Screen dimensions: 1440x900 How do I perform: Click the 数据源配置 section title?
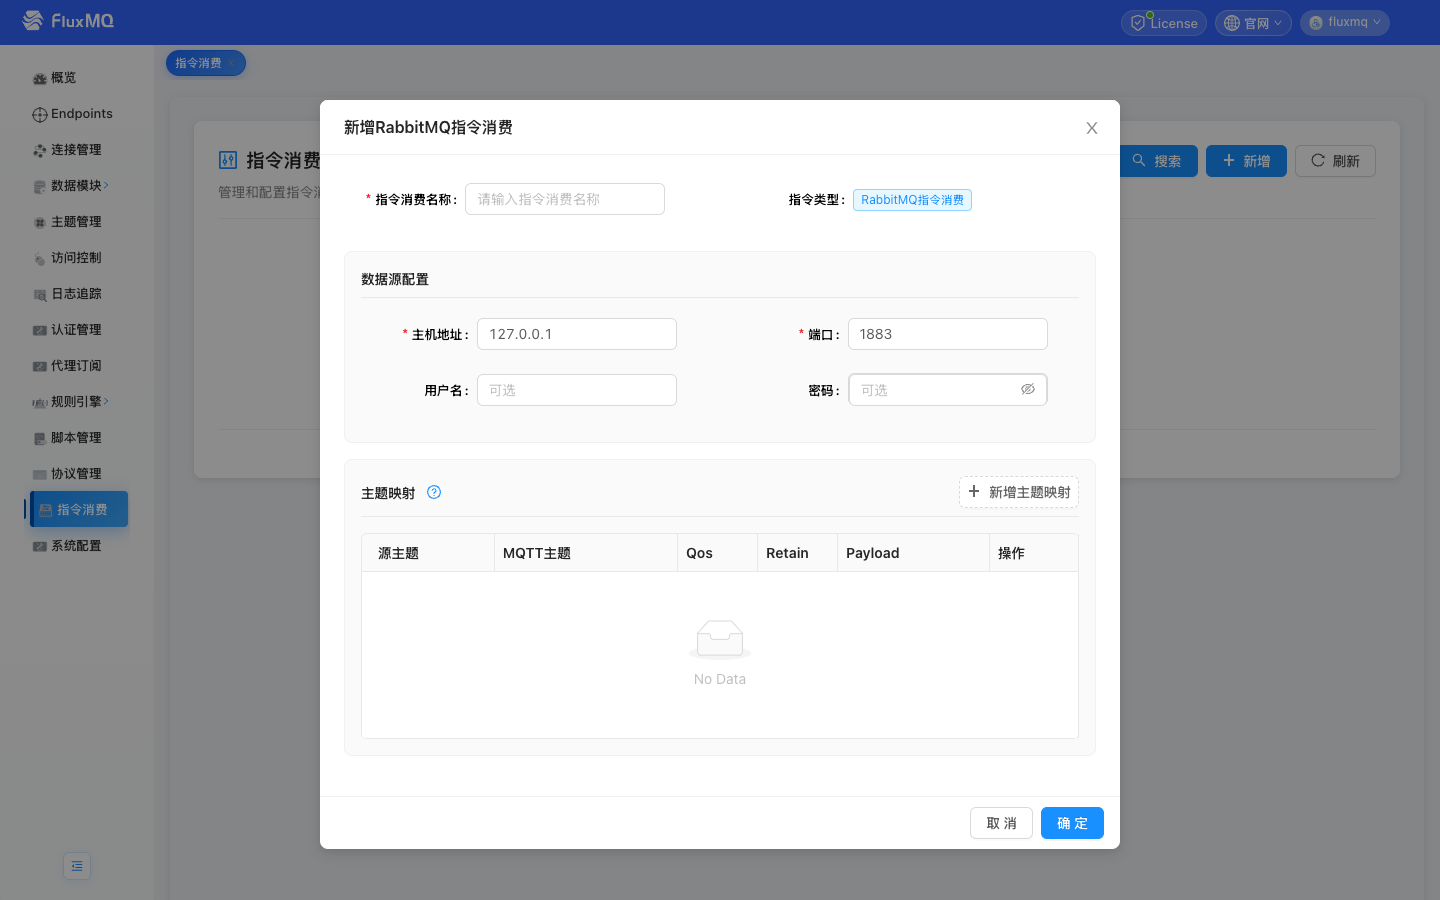coord(395,279)
